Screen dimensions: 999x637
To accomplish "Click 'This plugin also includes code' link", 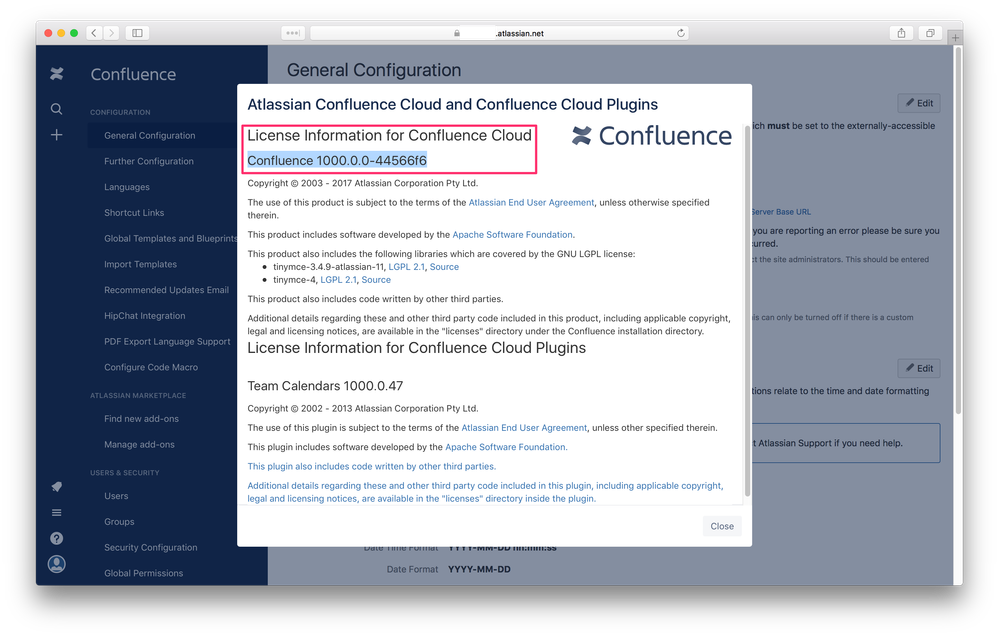I will pos(371,466).
